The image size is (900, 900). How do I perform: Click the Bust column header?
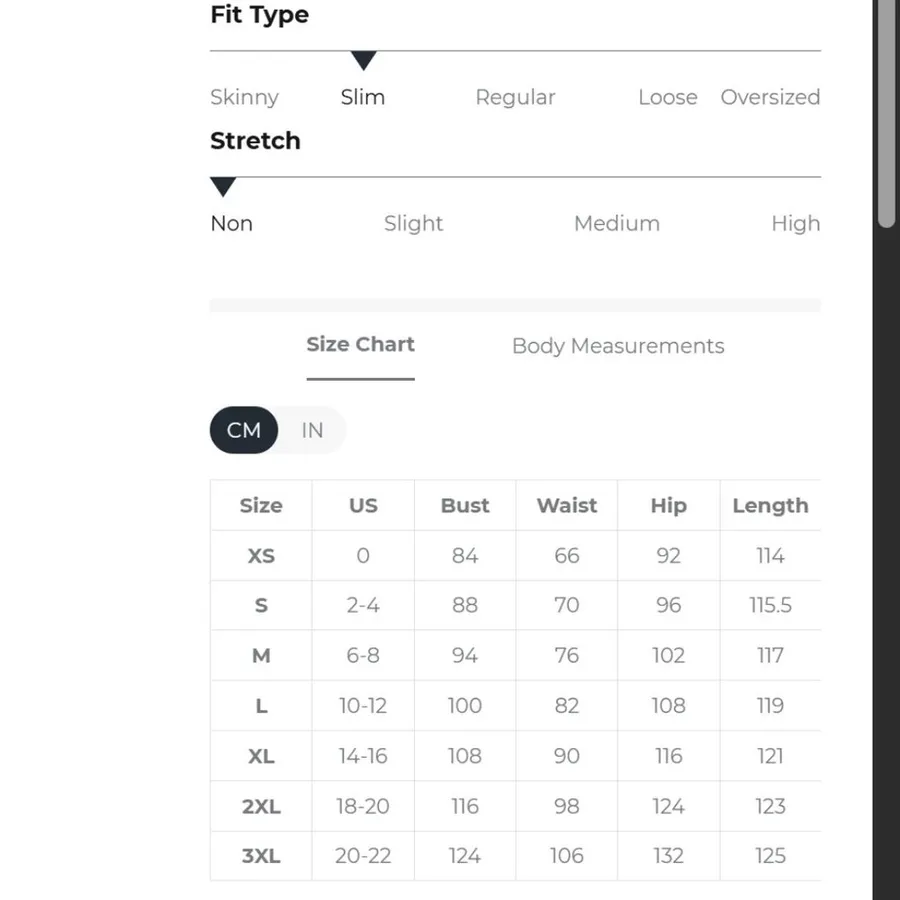coord(465,506)
